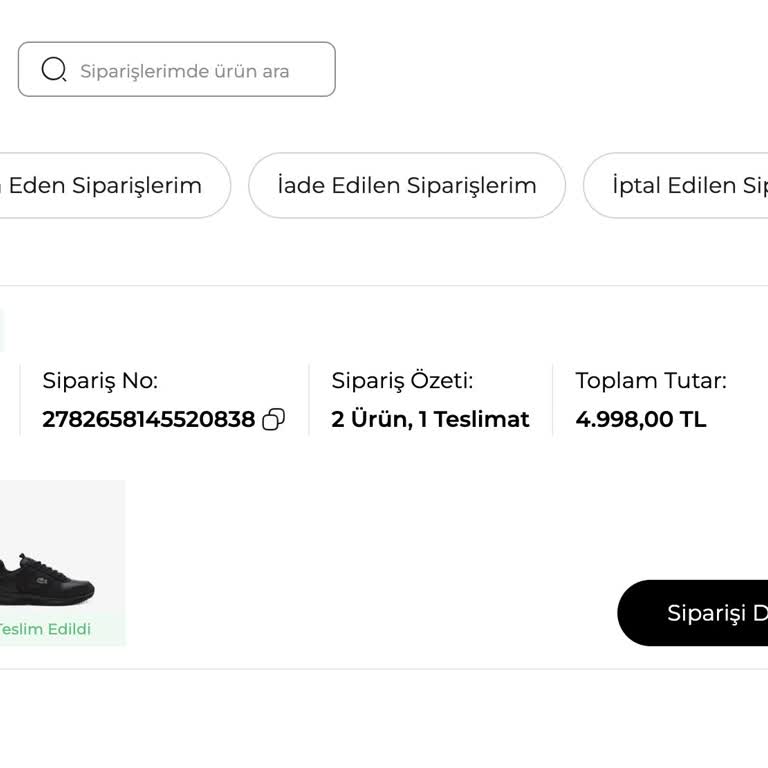Click the word 'Siparişlerim' in the İade tab
The width and height of the screenshot is (768, 768).
tap(471, 185)
